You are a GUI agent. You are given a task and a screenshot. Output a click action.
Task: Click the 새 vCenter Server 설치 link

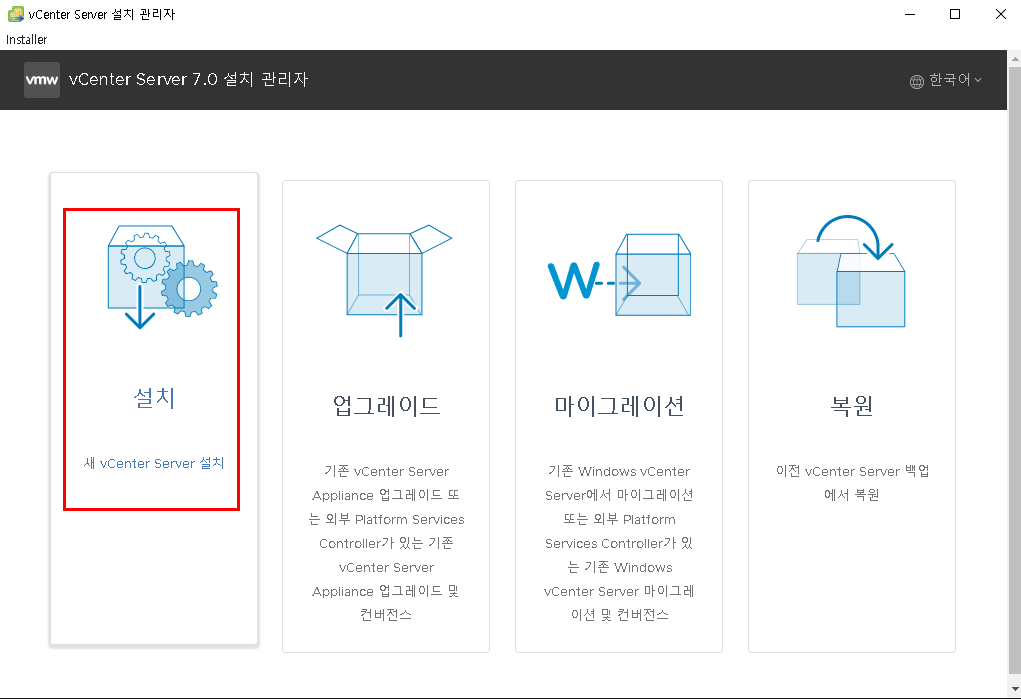[x=154, y=463]
